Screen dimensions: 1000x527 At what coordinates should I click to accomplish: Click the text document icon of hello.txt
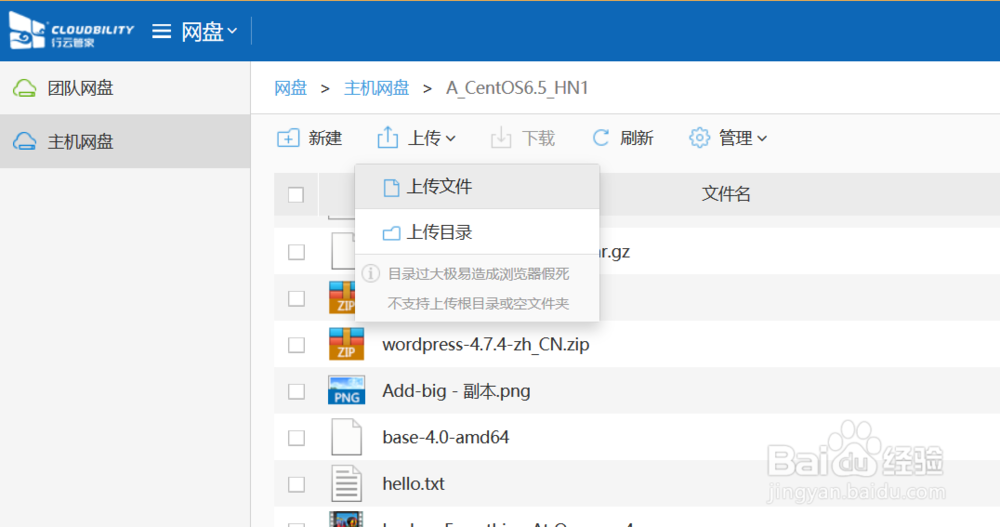click(x=346, y=484)
